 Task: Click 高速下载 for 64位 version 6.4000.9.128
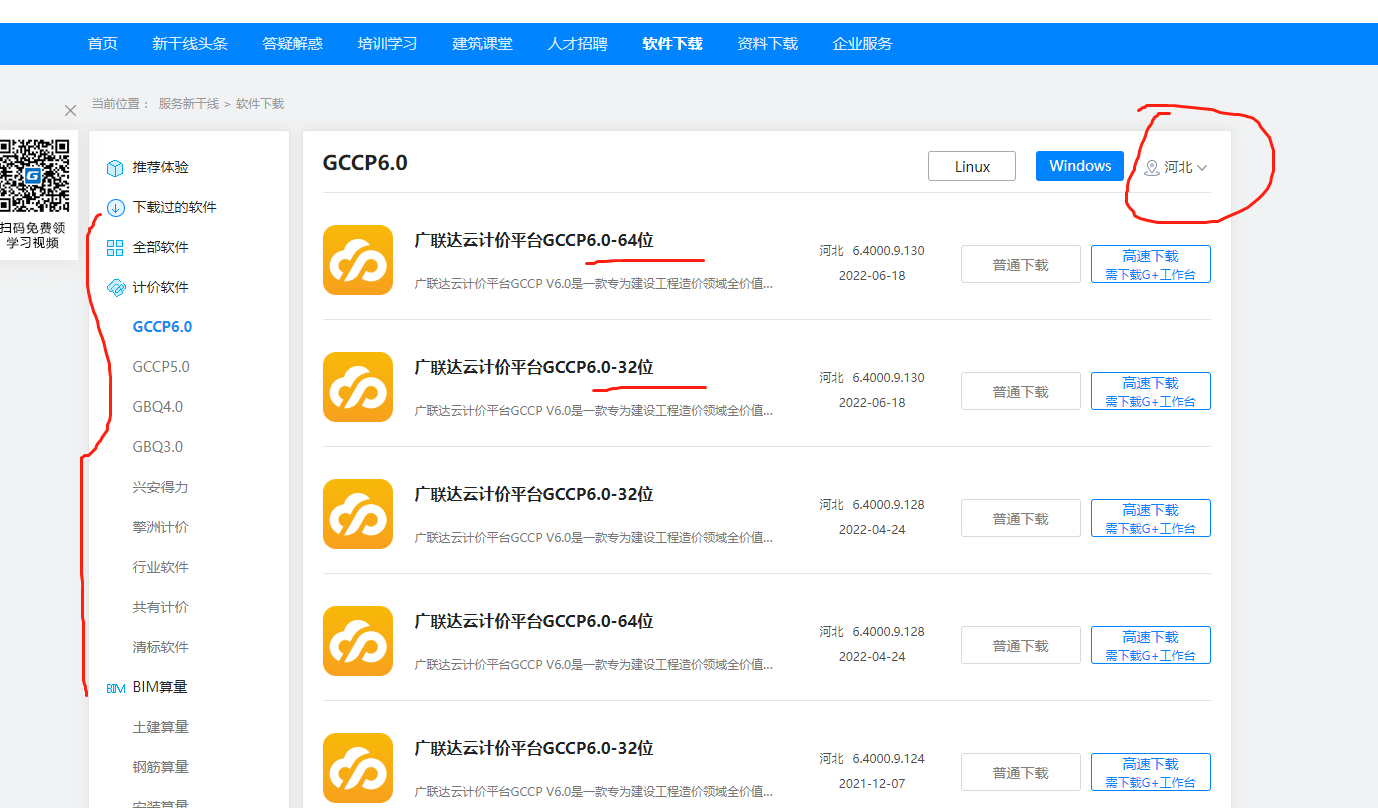1151,646
